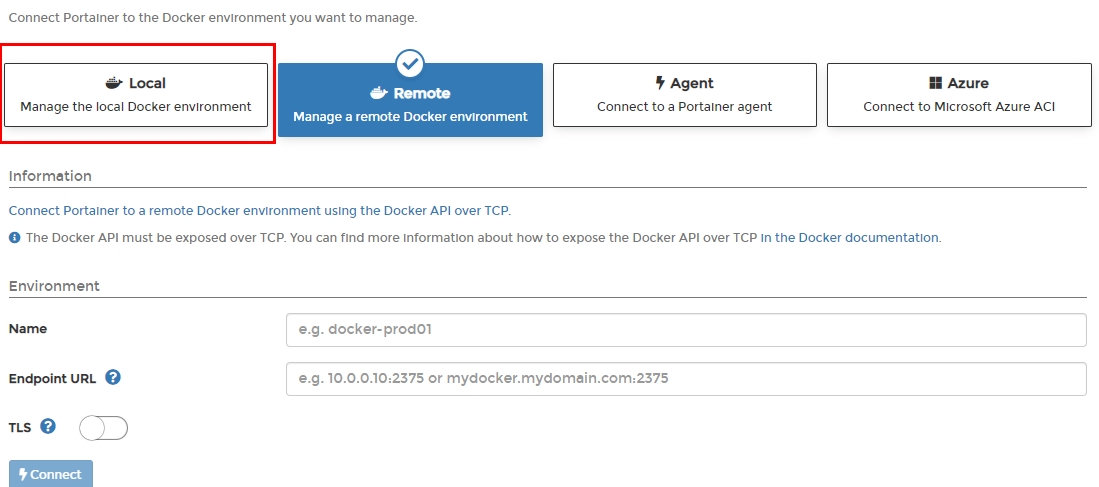The height and width of the screenshot is (487, 1099).
Task: Click the Environment section heading
Action: (x=54, y=286)
